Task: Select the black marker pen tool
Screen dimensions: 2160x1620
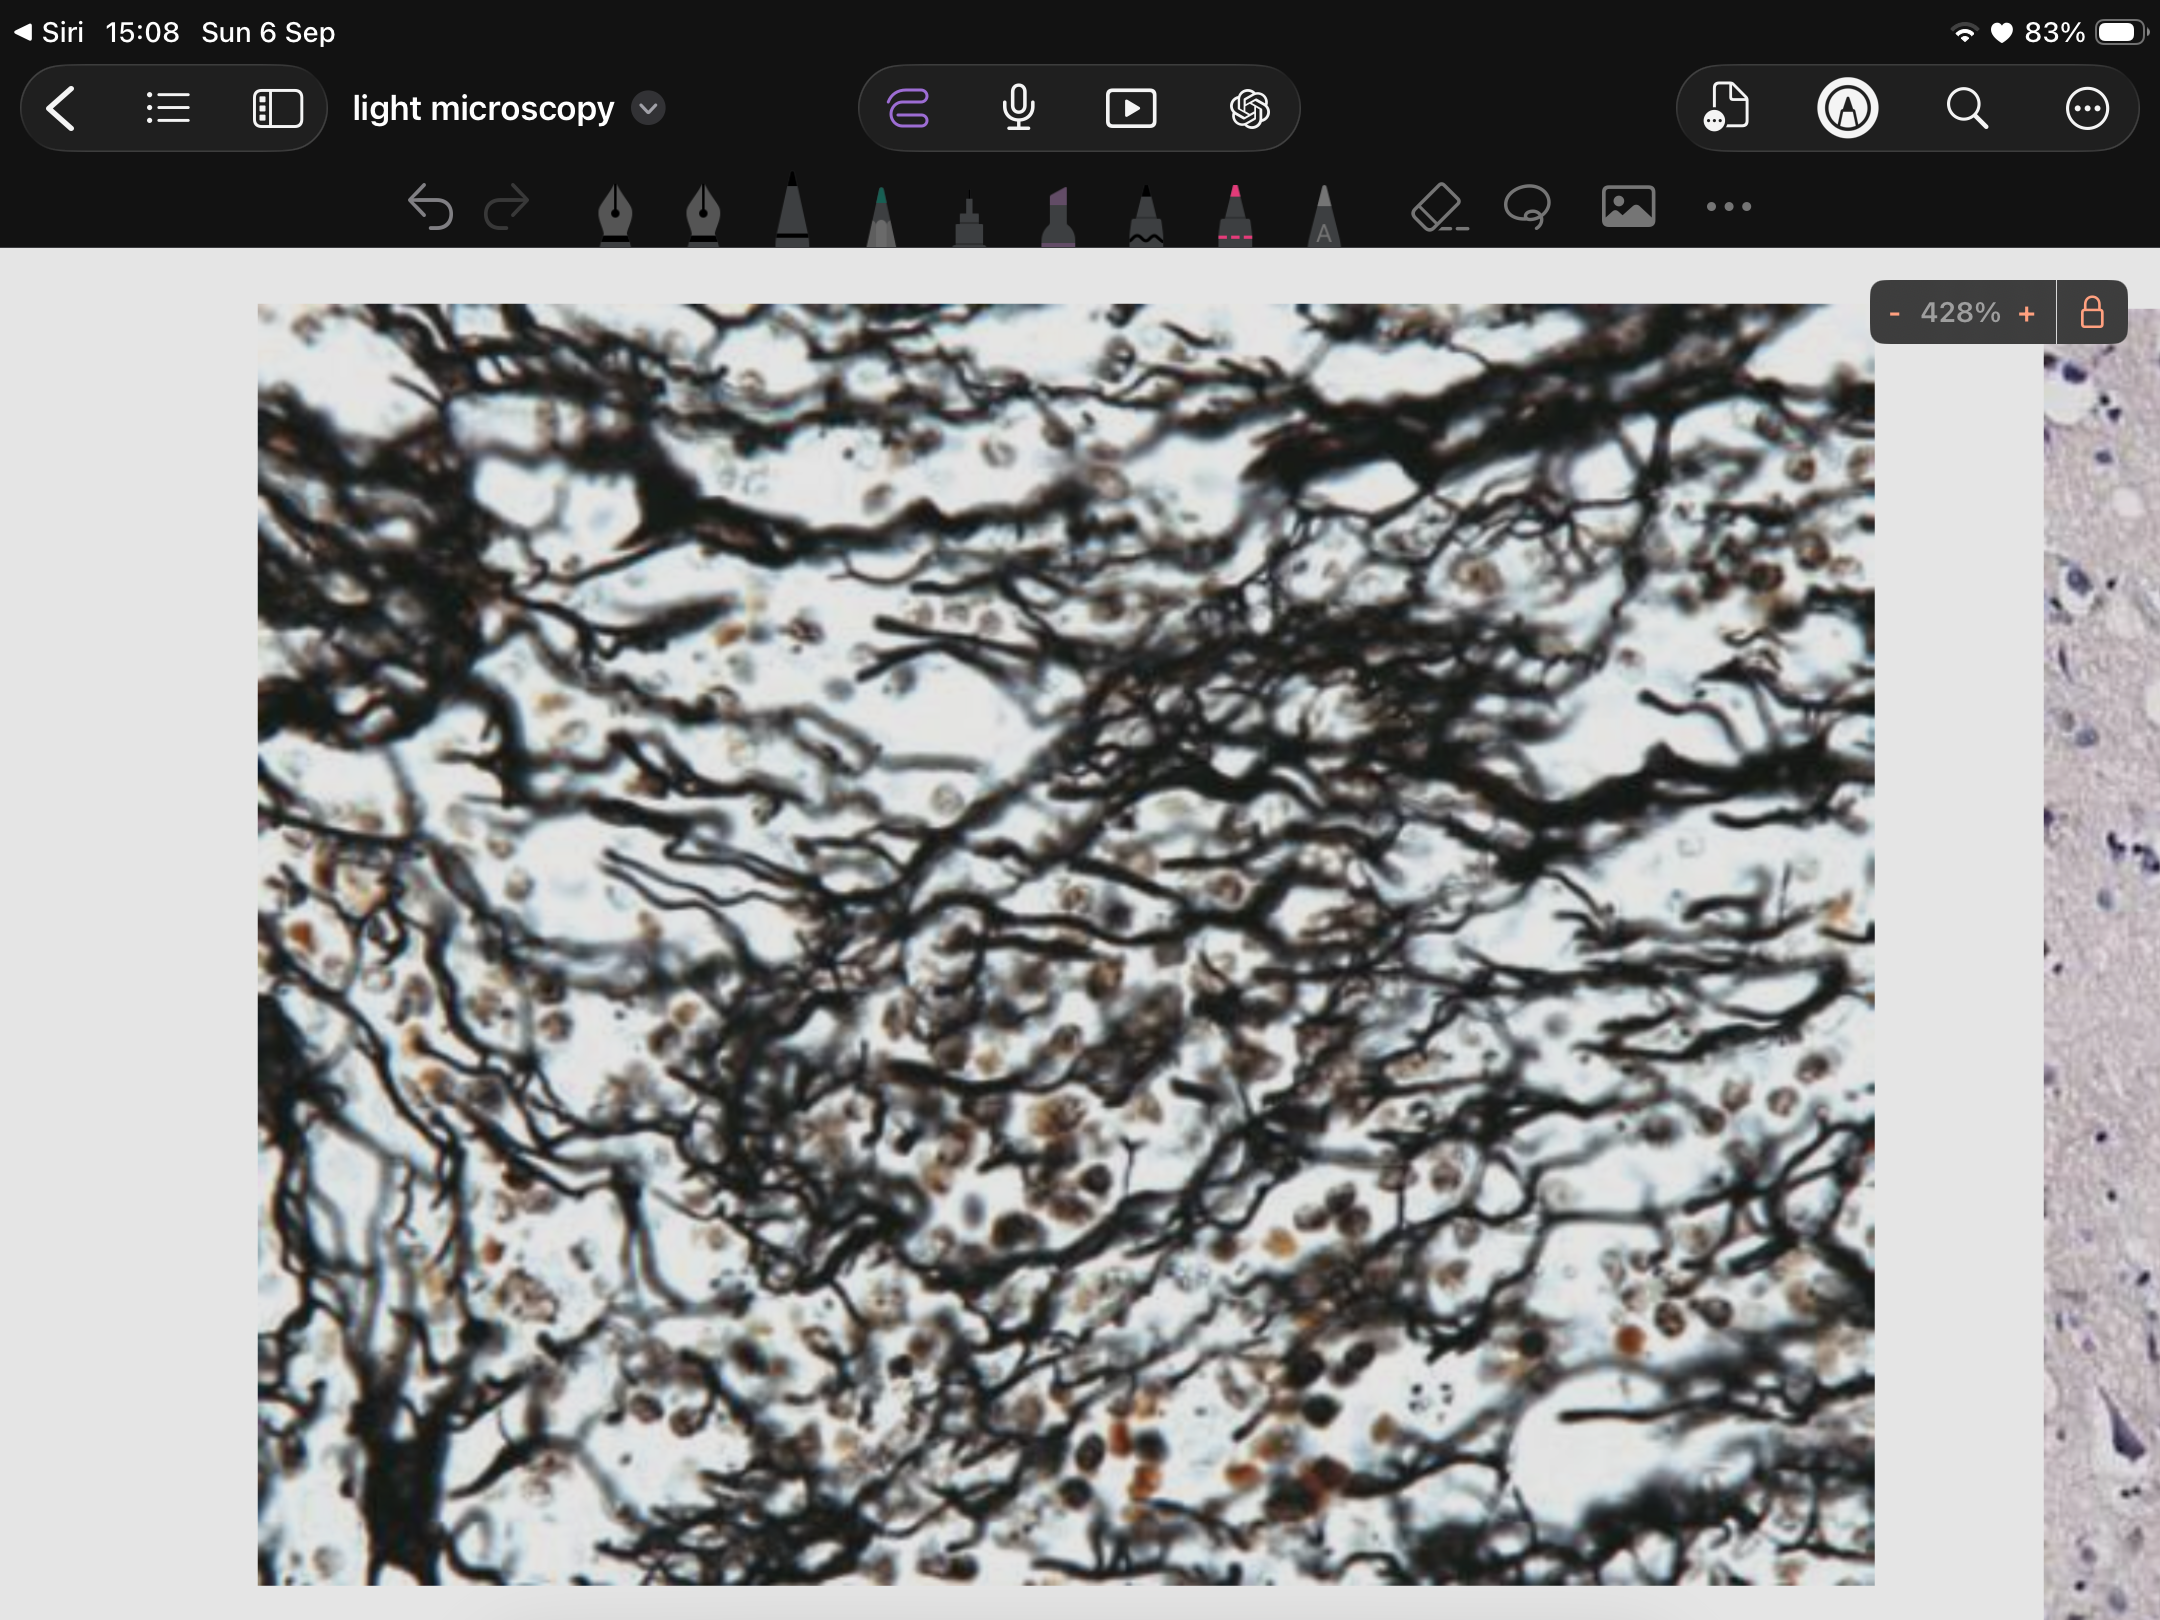Action: tap(791, 210)
